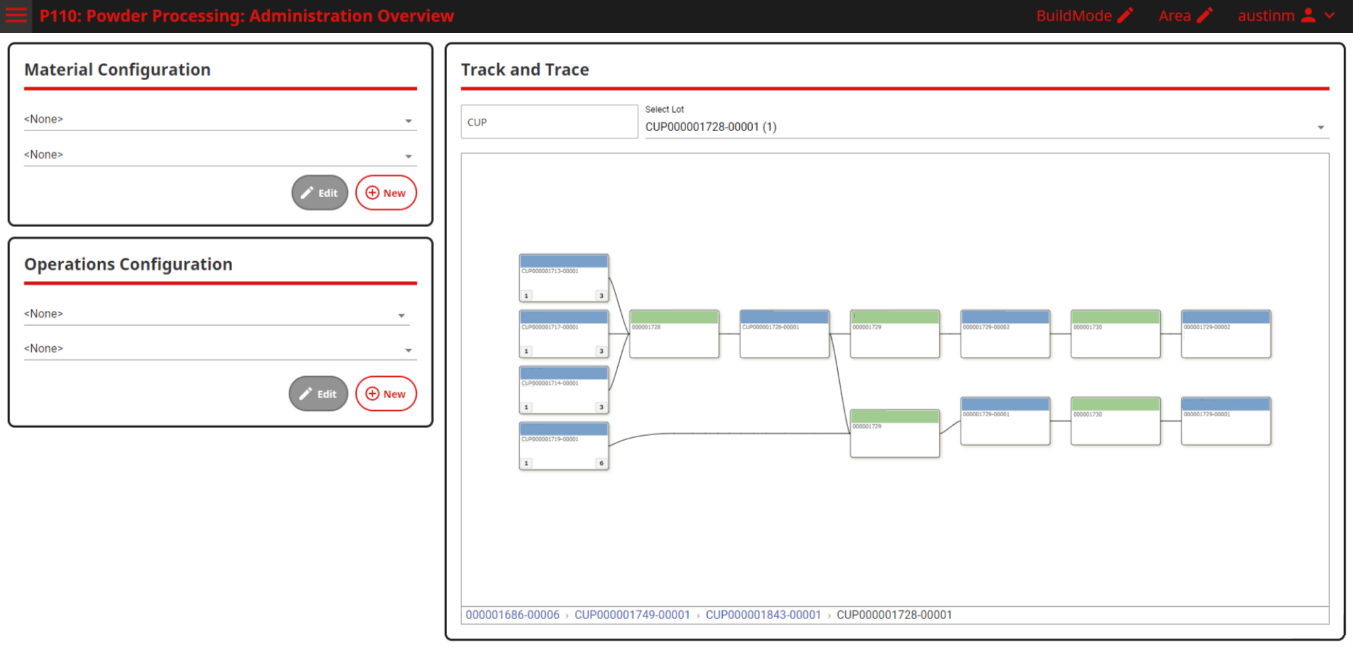
Task: Click the austinm user profile icon
Action: click(1307, 16)
